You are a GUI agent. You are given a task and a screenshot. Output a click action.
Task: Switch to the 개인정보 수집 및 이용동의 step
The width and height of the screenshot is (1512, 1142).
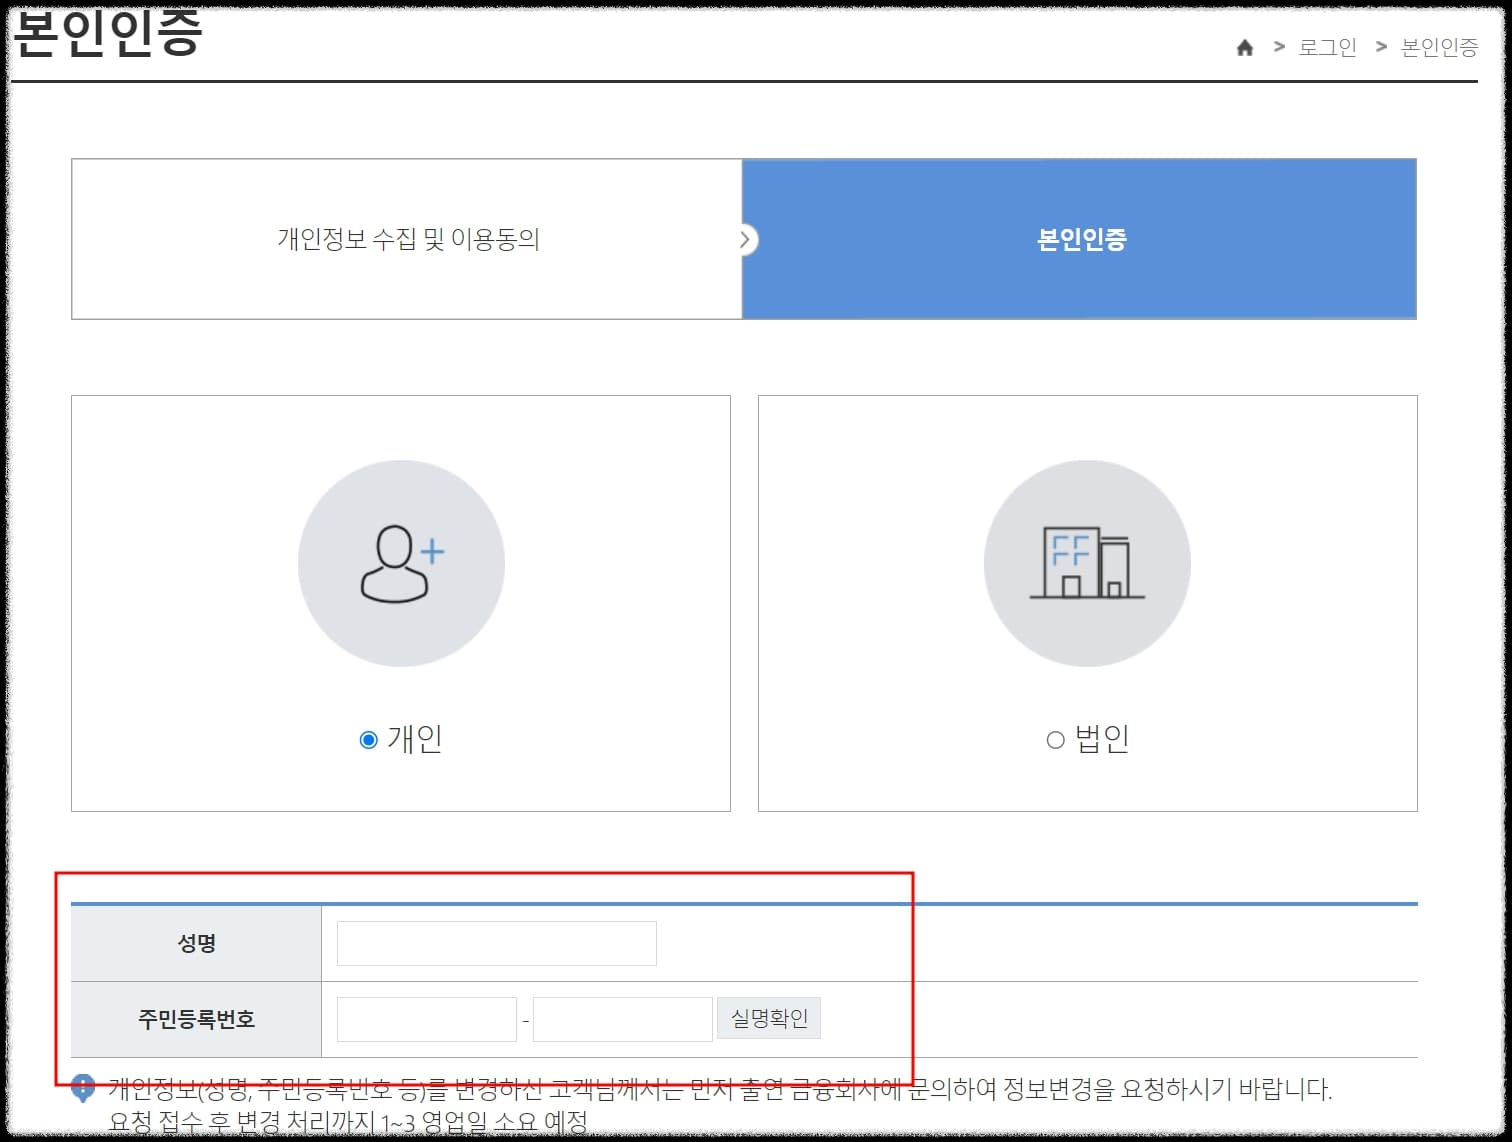(406, 240)
